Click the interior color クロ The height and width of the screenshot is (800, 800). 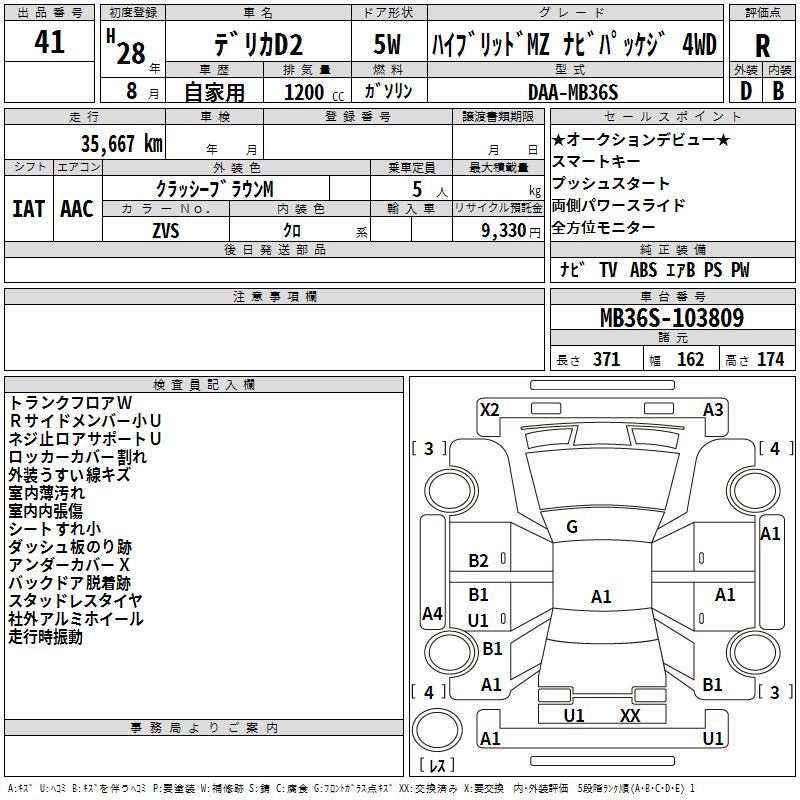click(292, 231)
